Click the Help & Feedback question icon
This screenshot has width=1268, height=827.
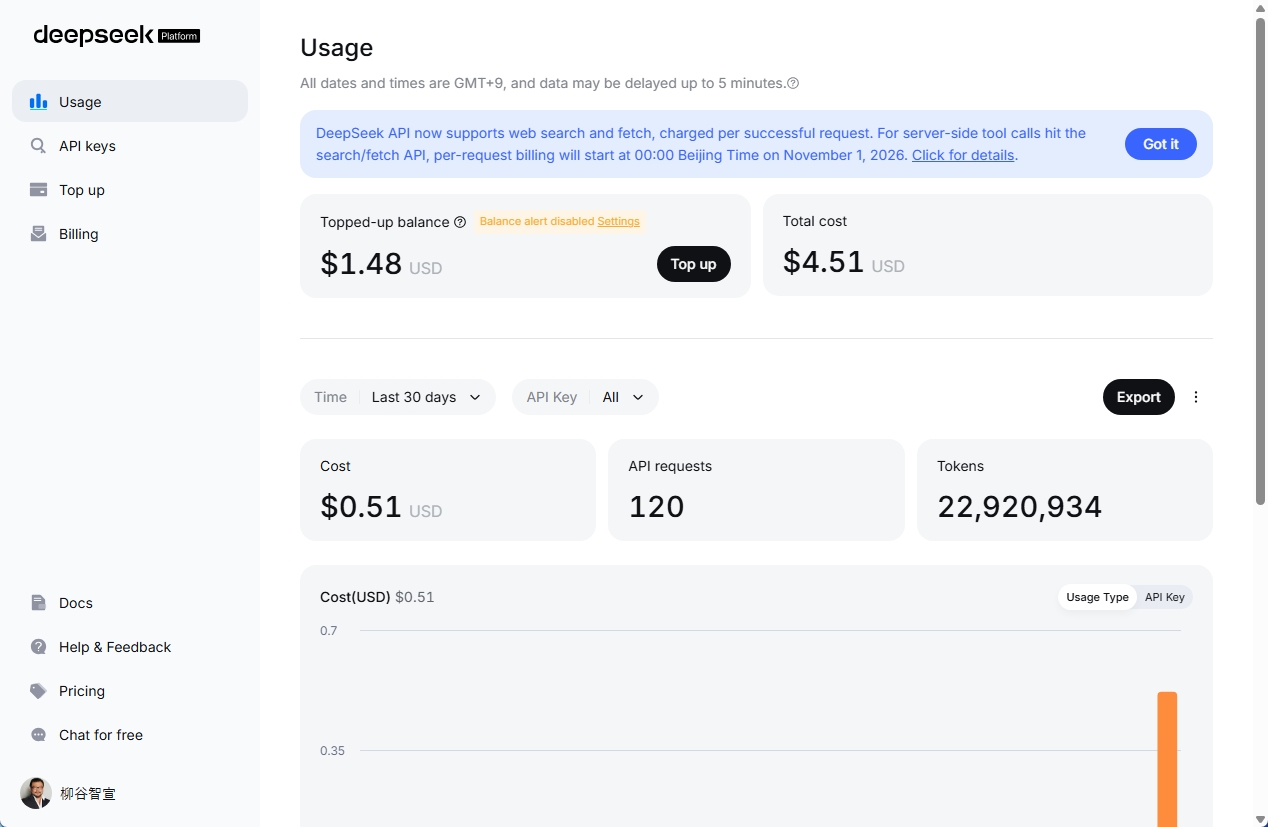click(38, 647)
